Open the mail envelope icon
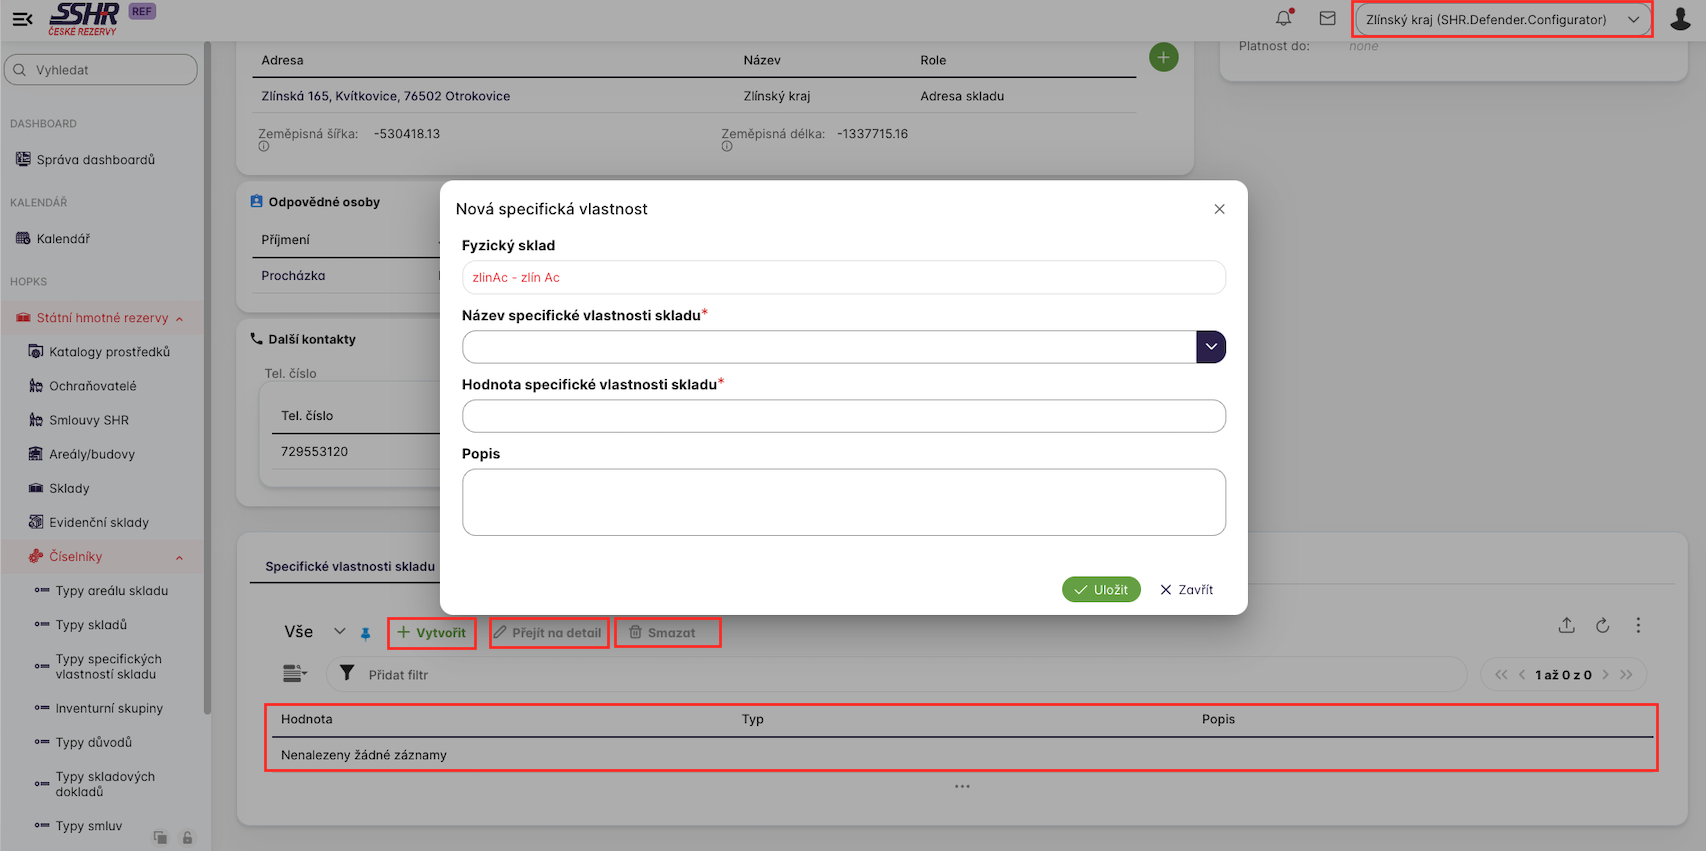This screenshot has height=851, width=1706. click(x=1327, y=18)
